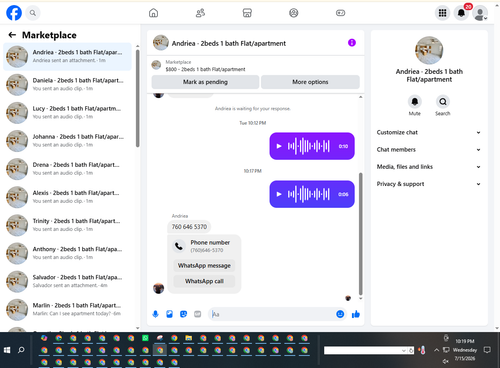Click header listing thumbnail beside Andriea title
500x368 pixels.
(x=161, y=43)
